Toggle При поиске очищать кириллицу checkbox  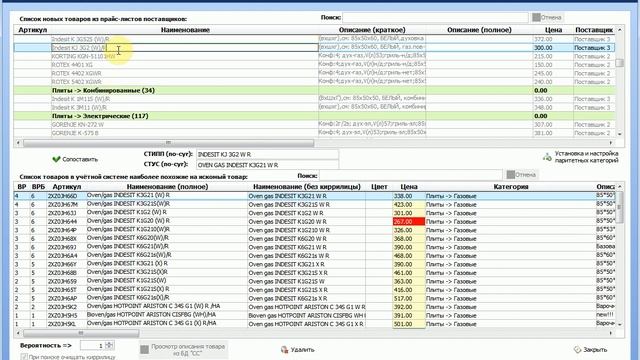coord(24,357)
